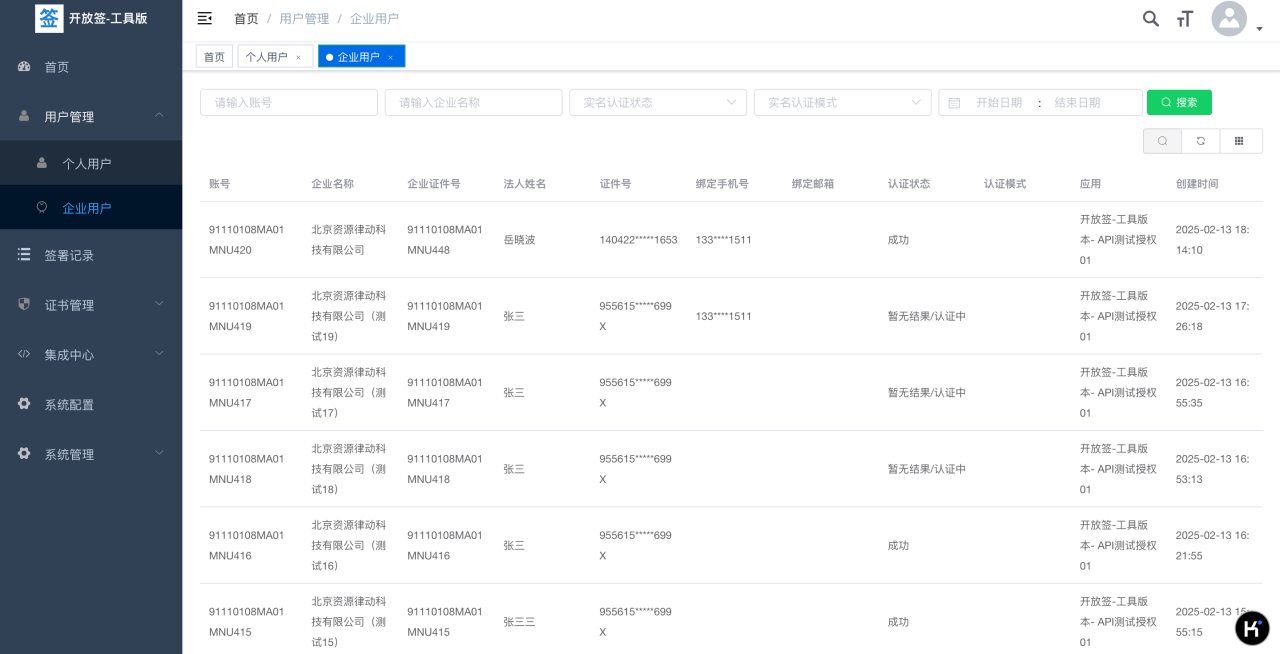Click the legal person name 岳晓波
The height and width of the screenshot is (654, 1280).
pos(519,240)
